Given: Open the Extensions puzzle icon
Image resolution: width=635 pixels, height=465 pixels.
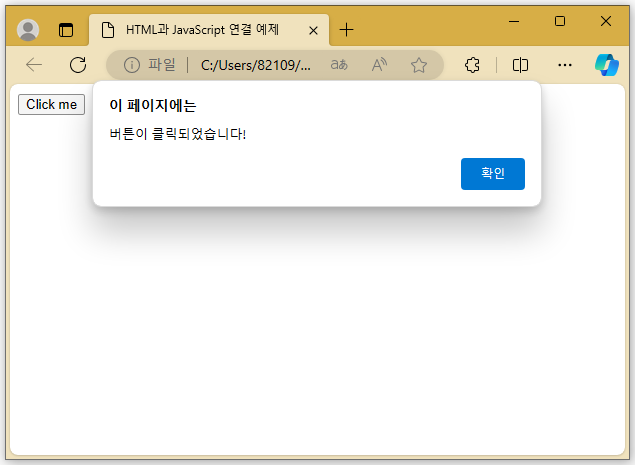Looking at the screenshot, I should pyautogui.click(x=472, y=65).
